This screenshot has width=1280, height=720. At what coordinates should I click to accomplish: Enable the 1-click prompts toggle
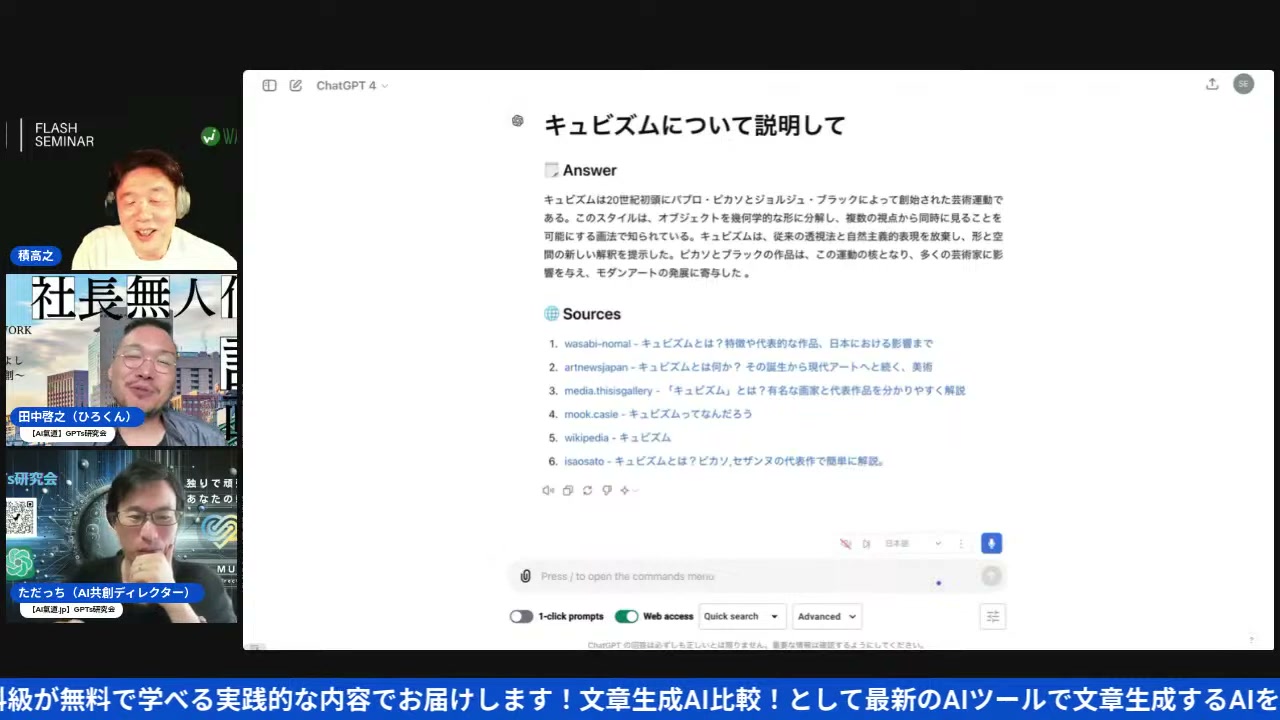(521, 616)
